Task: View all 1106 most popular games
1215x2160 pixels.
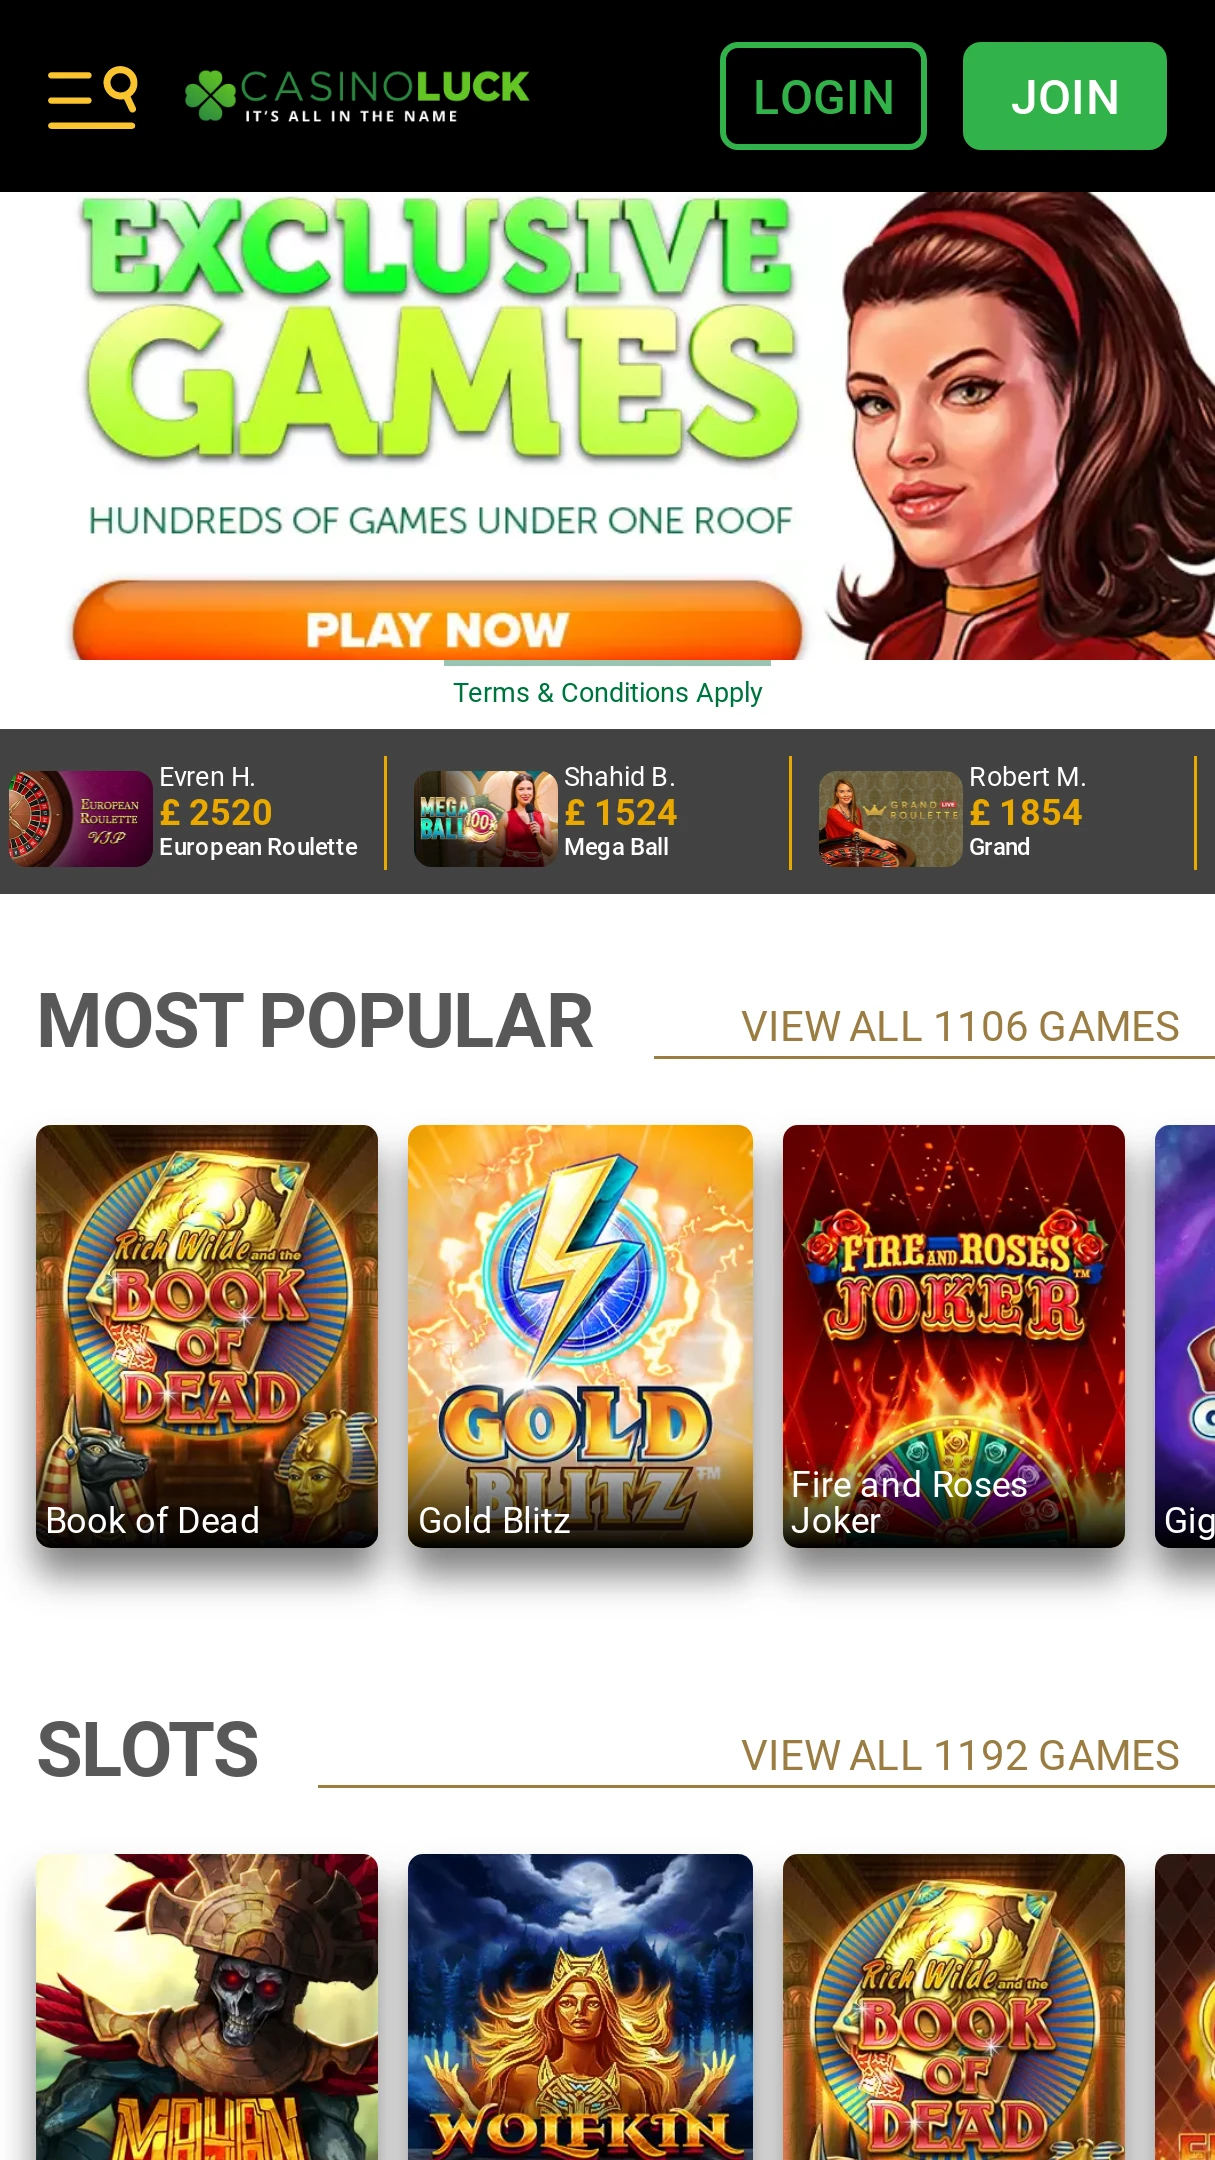Action: pos(960,1027)
